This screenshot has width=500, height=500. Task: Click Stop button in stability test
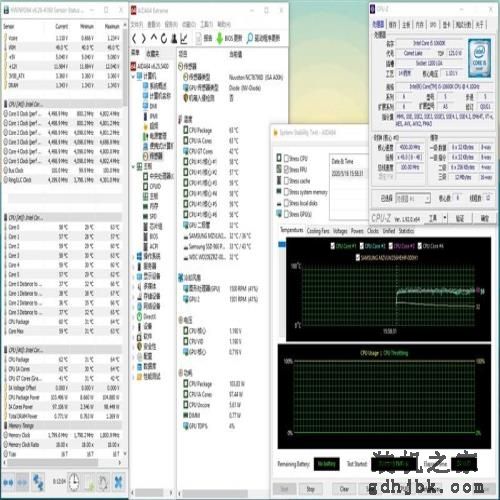(311, 489)
